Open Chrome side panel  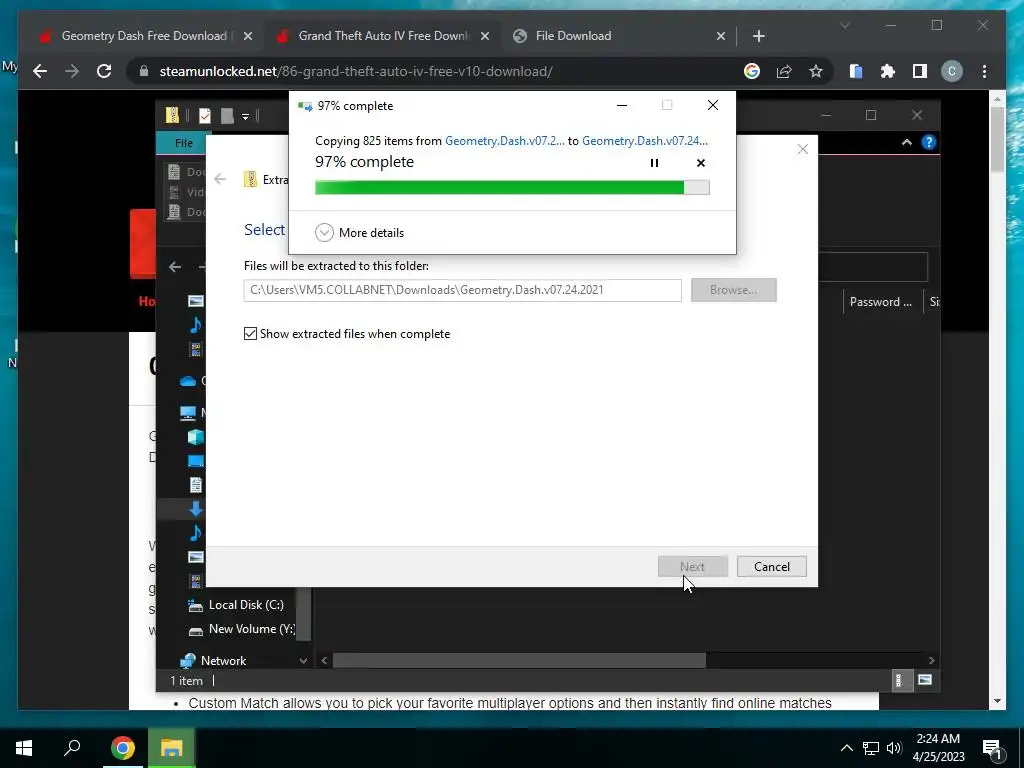(920, 71)
